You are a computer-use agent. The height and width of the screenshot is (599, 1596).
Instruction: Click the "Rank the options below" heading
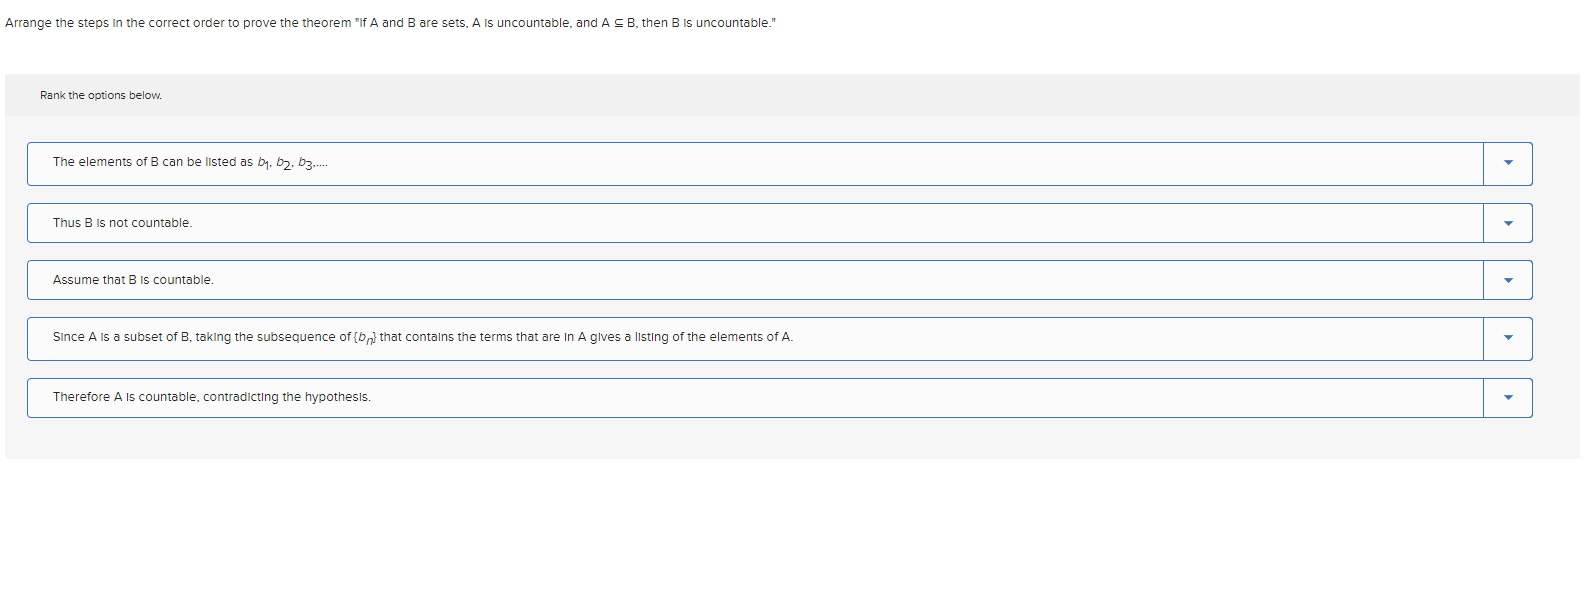100,95
